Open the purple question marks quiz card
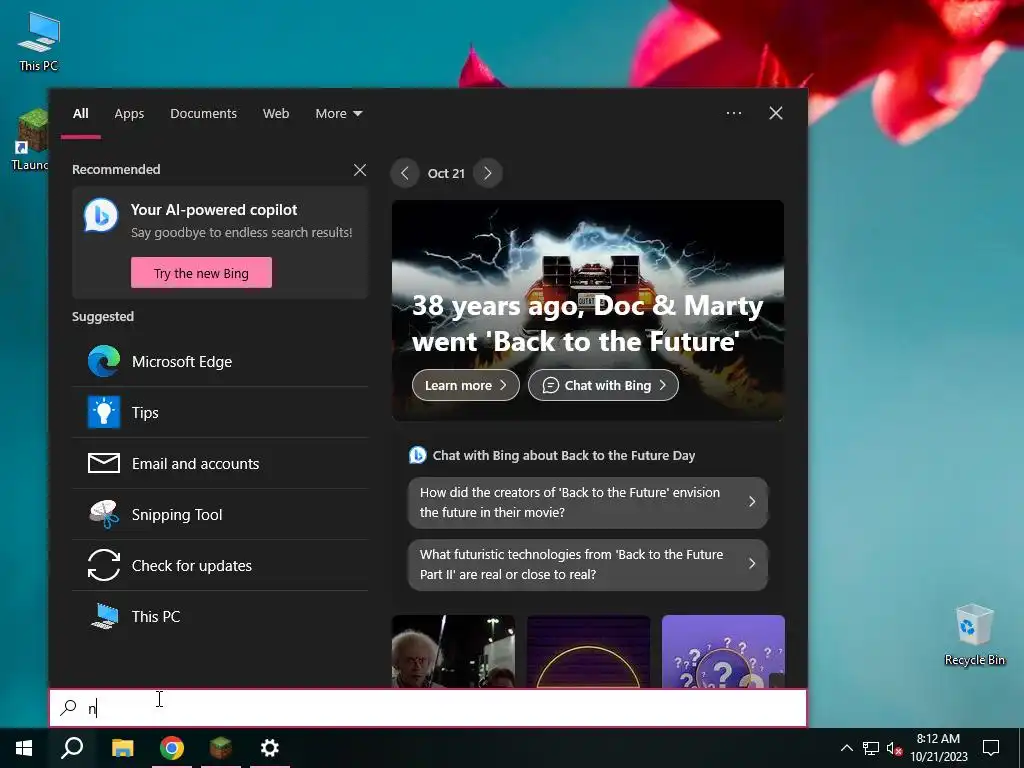 point(724,651)
